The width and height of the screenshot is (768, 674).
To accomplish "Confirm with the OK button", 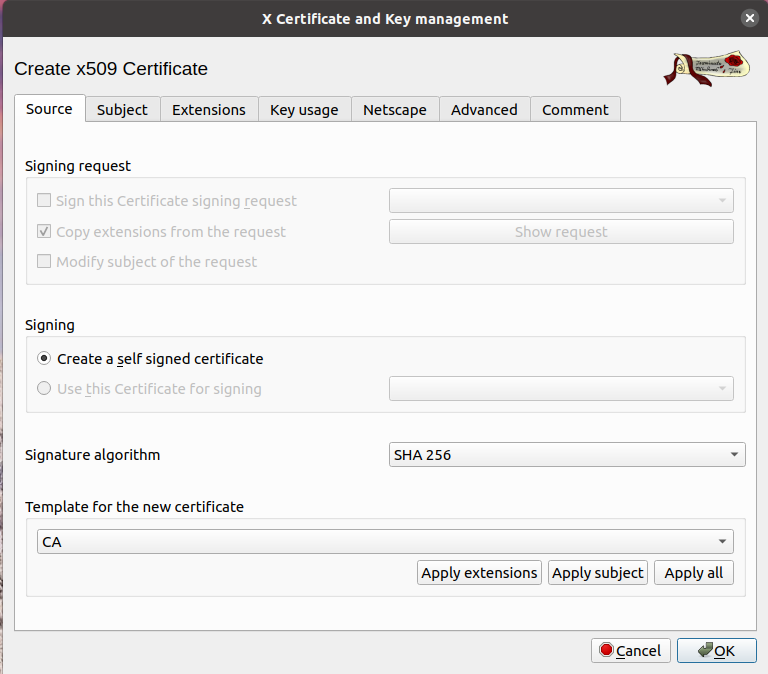I will click(716, 651).
